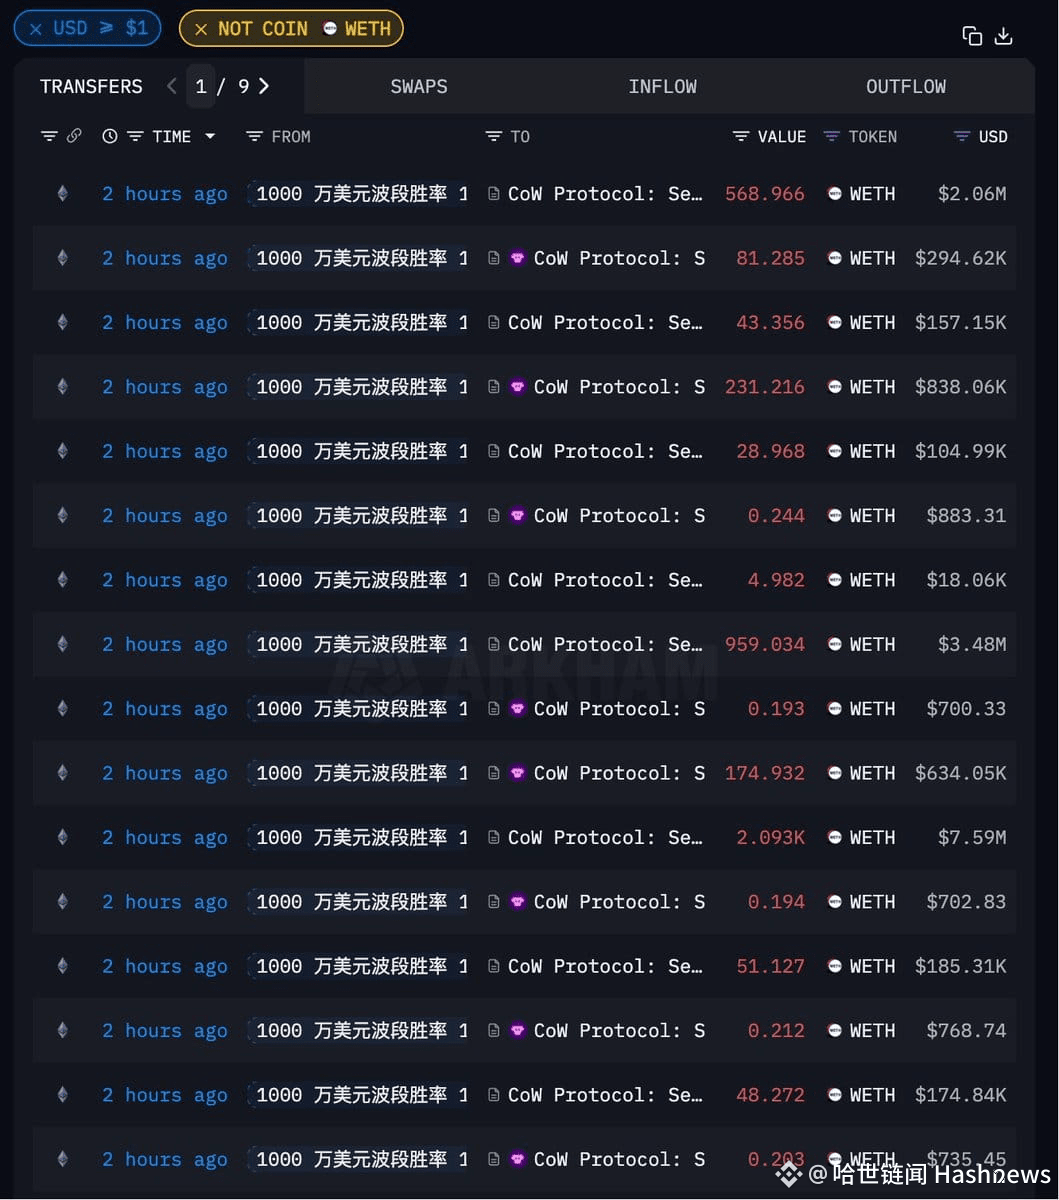
Task: Open CoW Protocol recipient in $185.31K row
Action: (605, 966)
